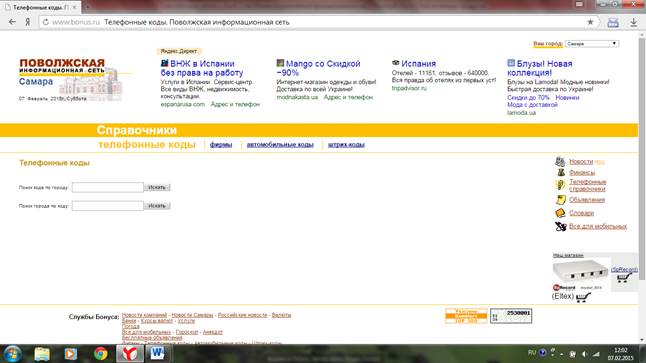Open the Новости sidebar link

pyautogui.click(x=581, y=162)
